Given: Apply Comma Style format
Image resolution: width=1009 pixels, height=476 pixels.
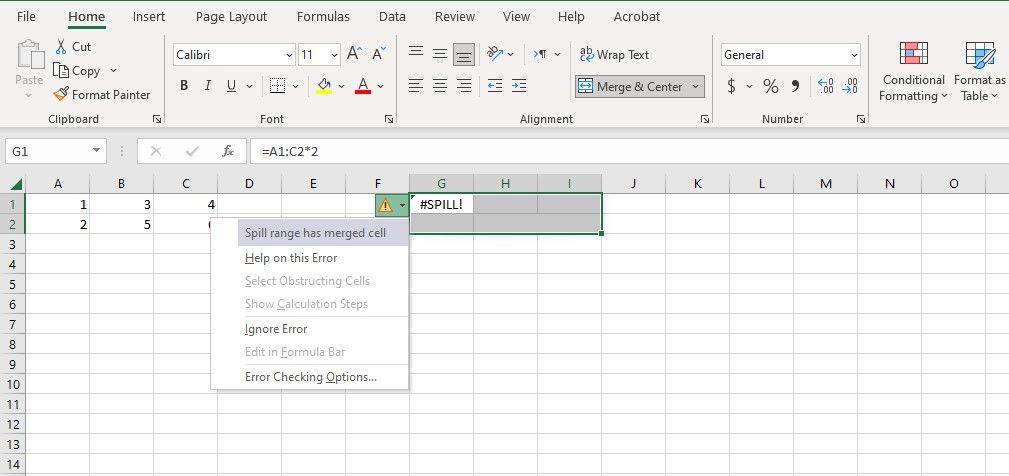Looking at the screenshot, I should pyautogui.click(x=795, y=86).
